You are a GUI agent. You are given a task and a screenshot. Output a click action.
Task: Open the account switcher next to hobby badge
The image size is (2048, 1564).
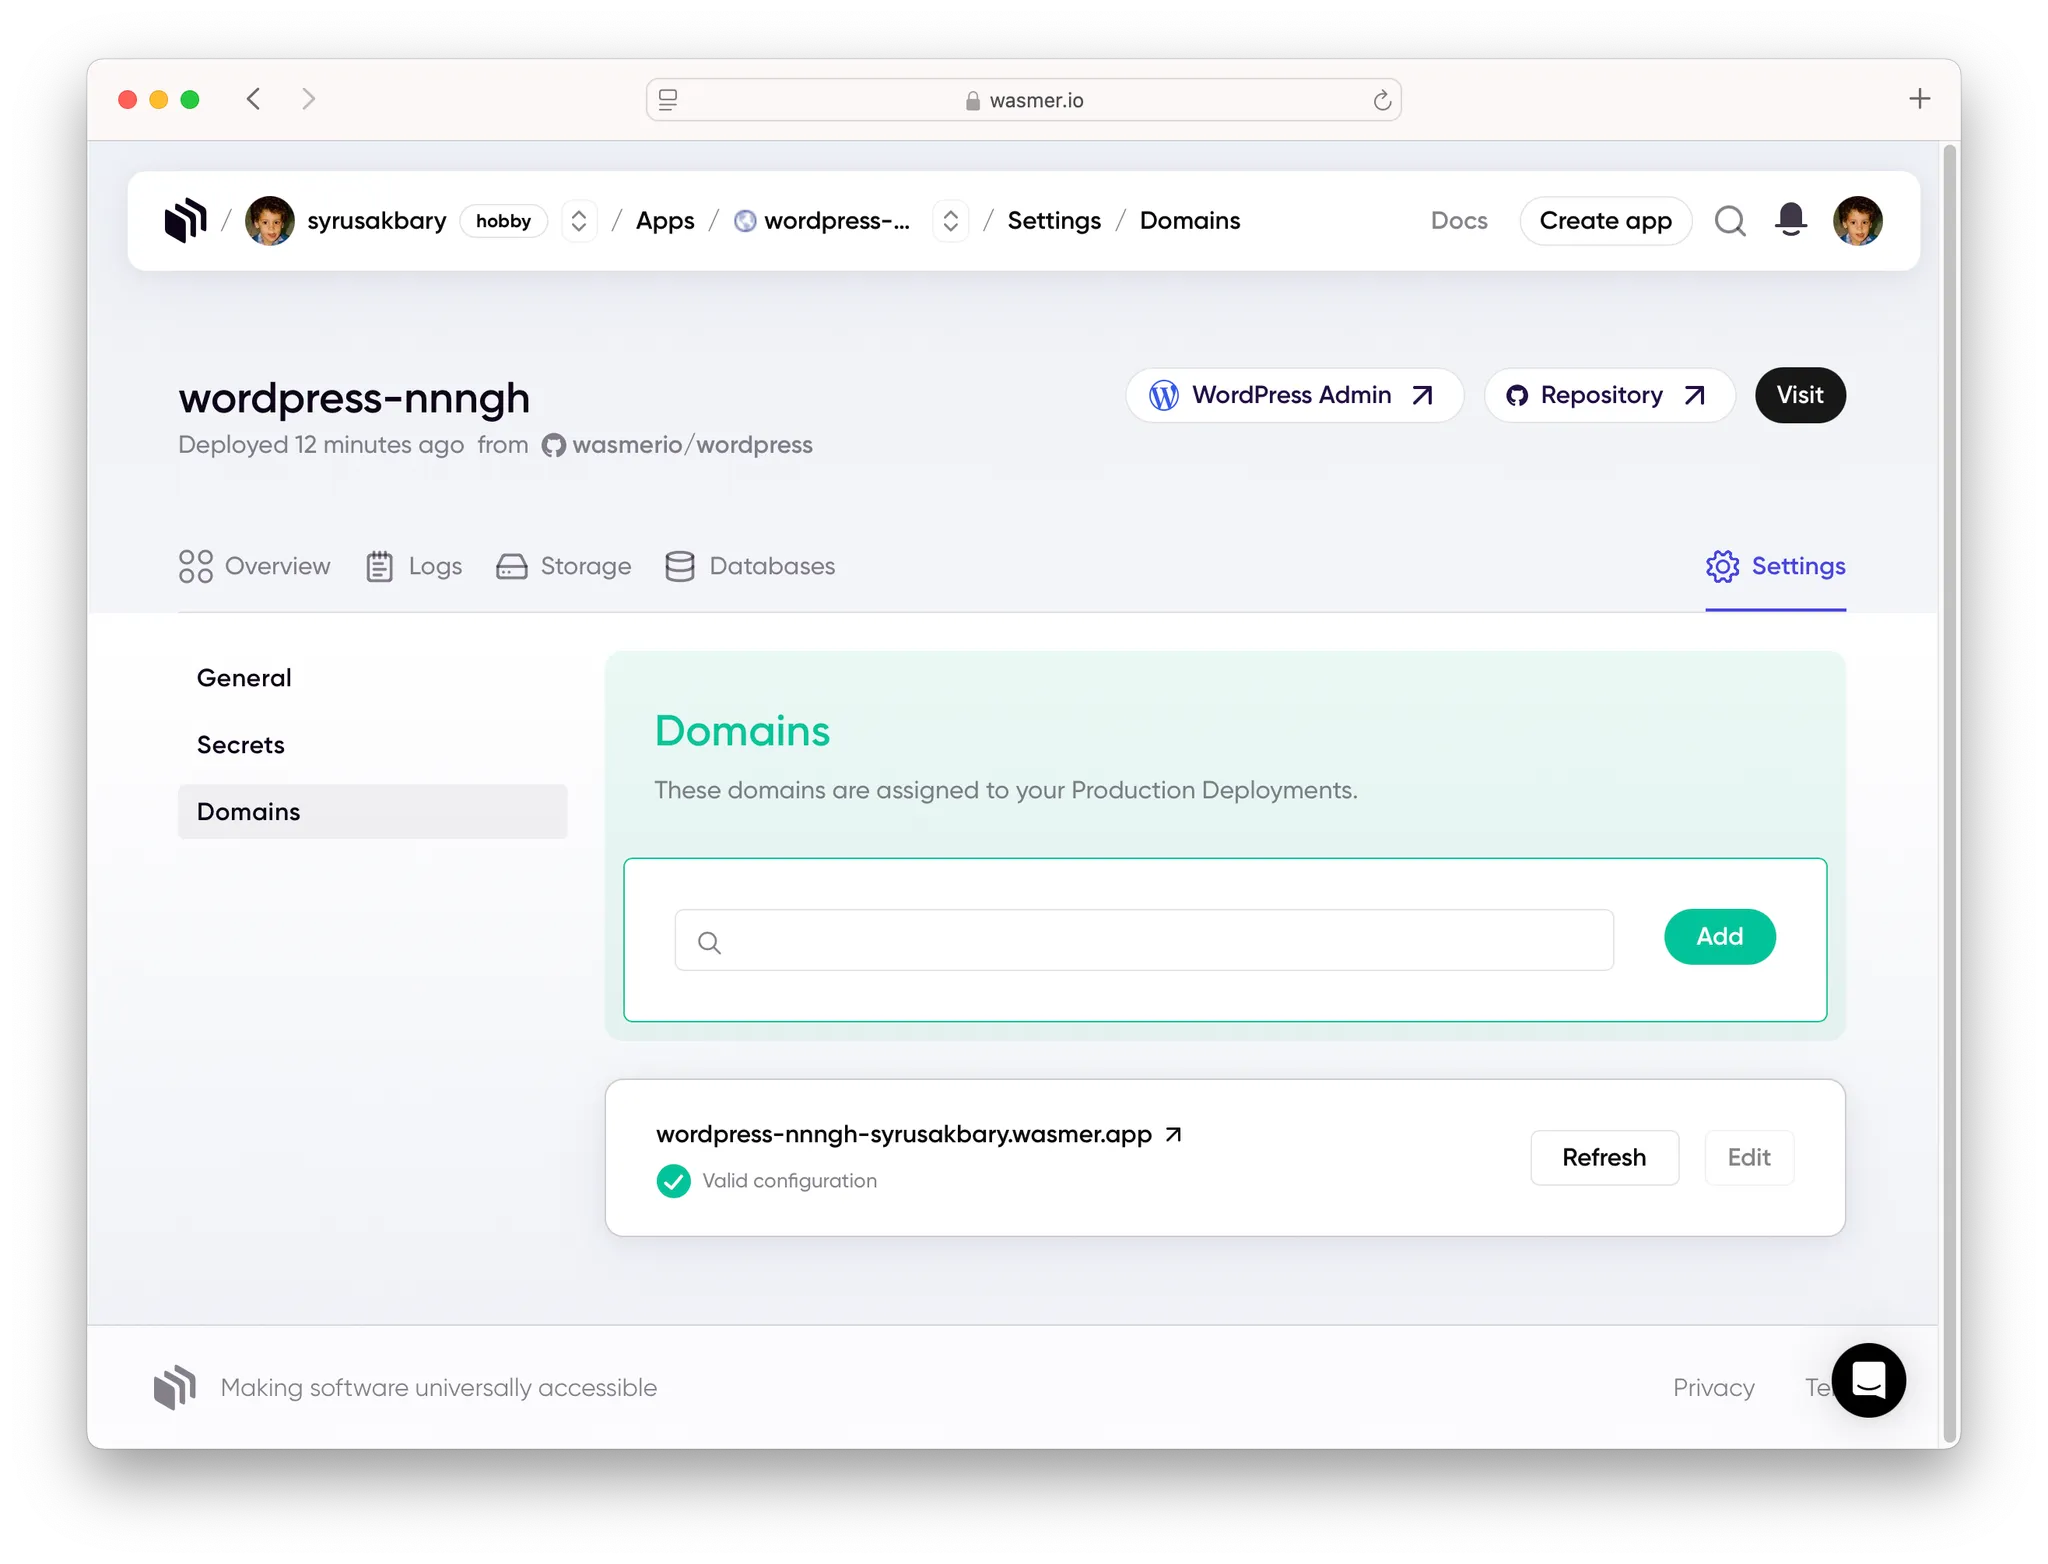point(578,220)
